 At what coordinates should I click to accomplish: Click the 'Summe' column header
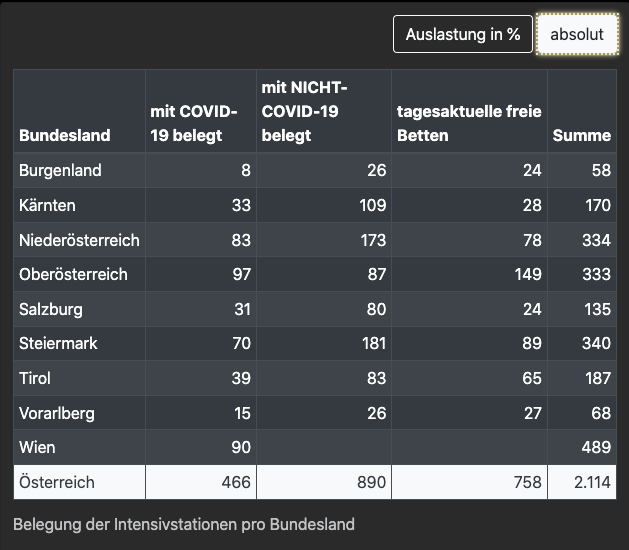(x=580, y=135)
